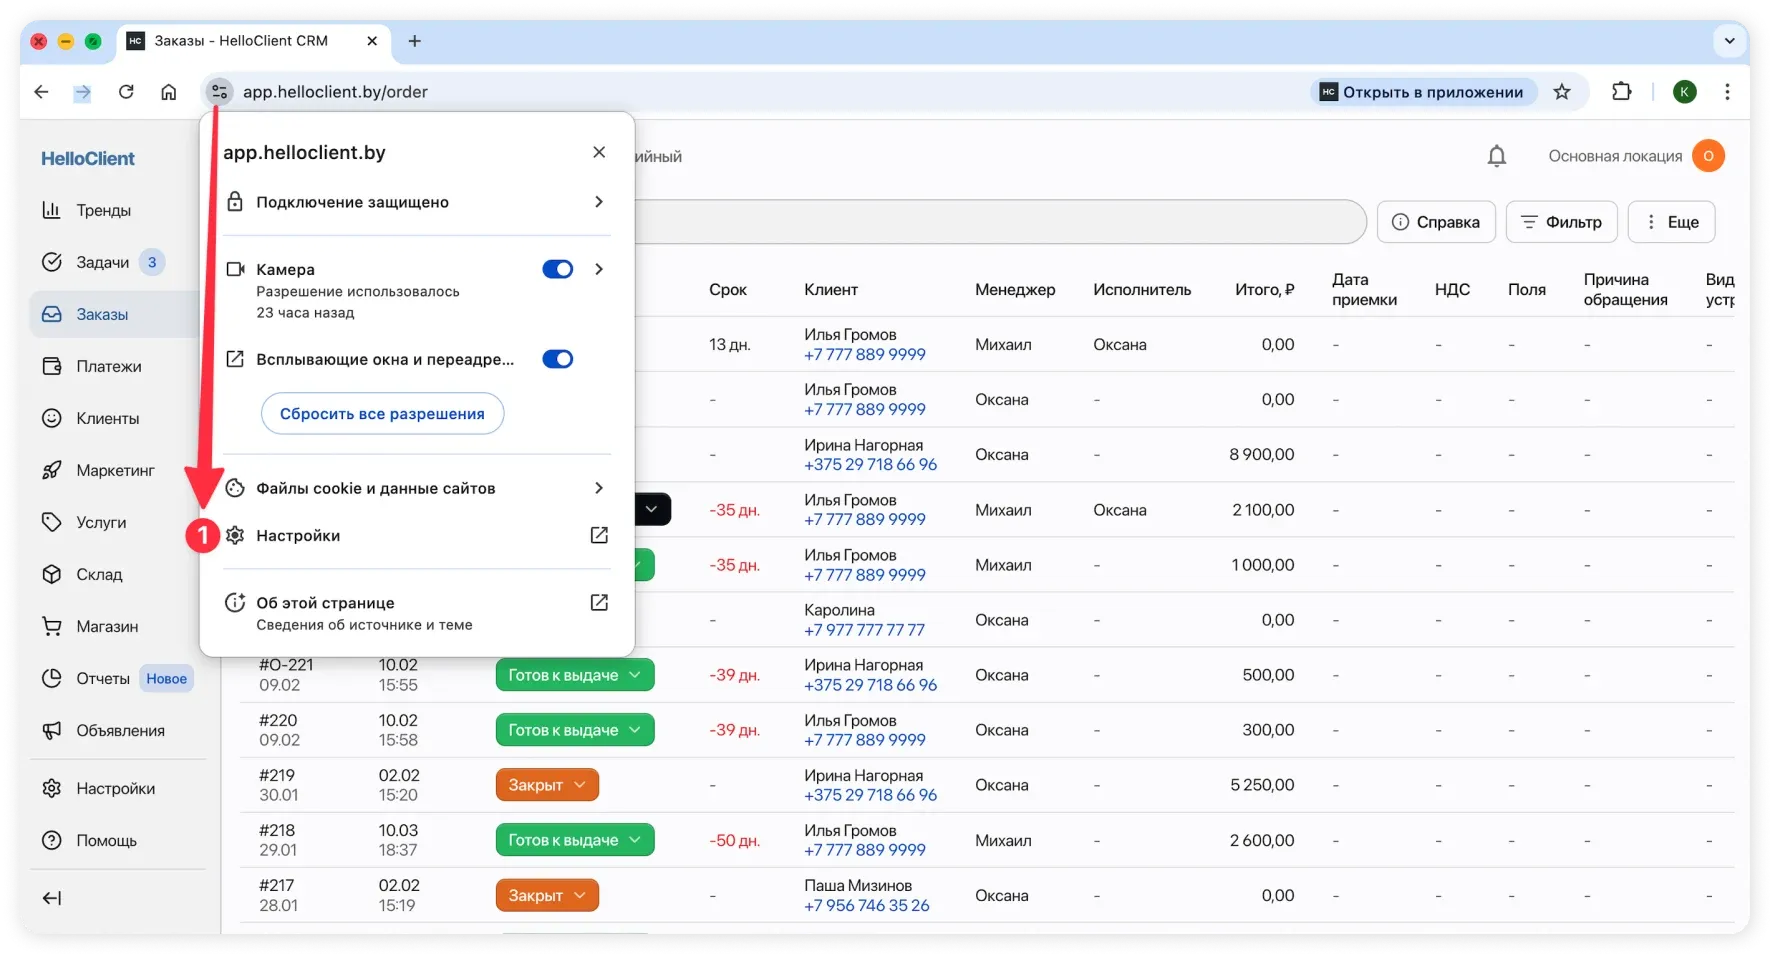Open the Помощь section
Screen dimensions: 1770x954
(x=104, y=840)
